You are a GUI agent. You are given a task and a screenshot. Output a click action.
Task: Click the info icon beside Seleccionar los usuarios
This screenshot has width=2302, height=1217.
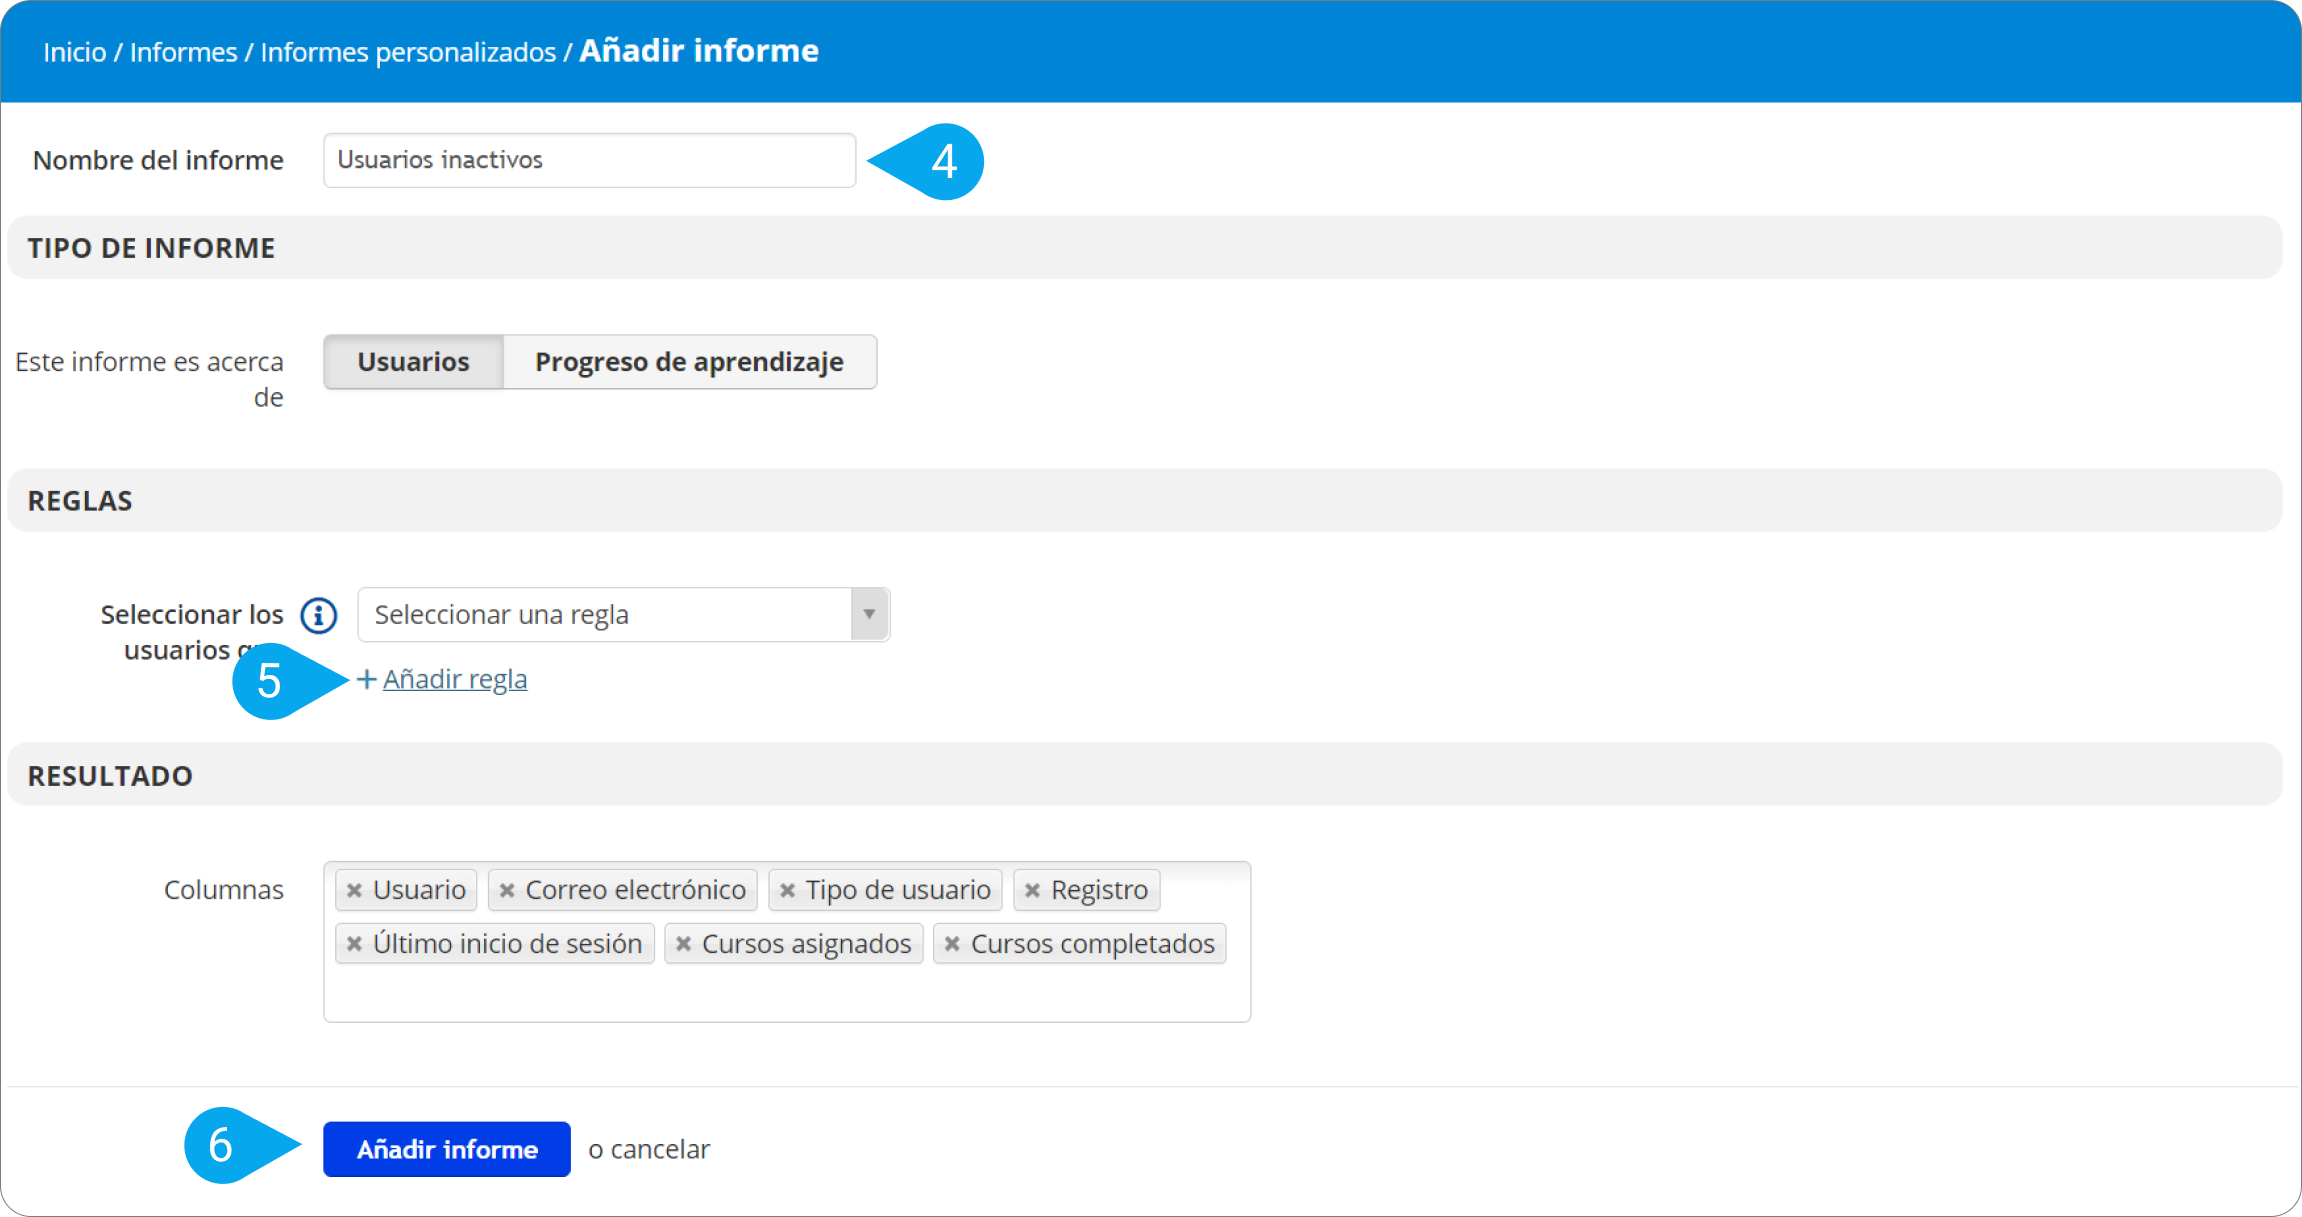pos(319,615)
